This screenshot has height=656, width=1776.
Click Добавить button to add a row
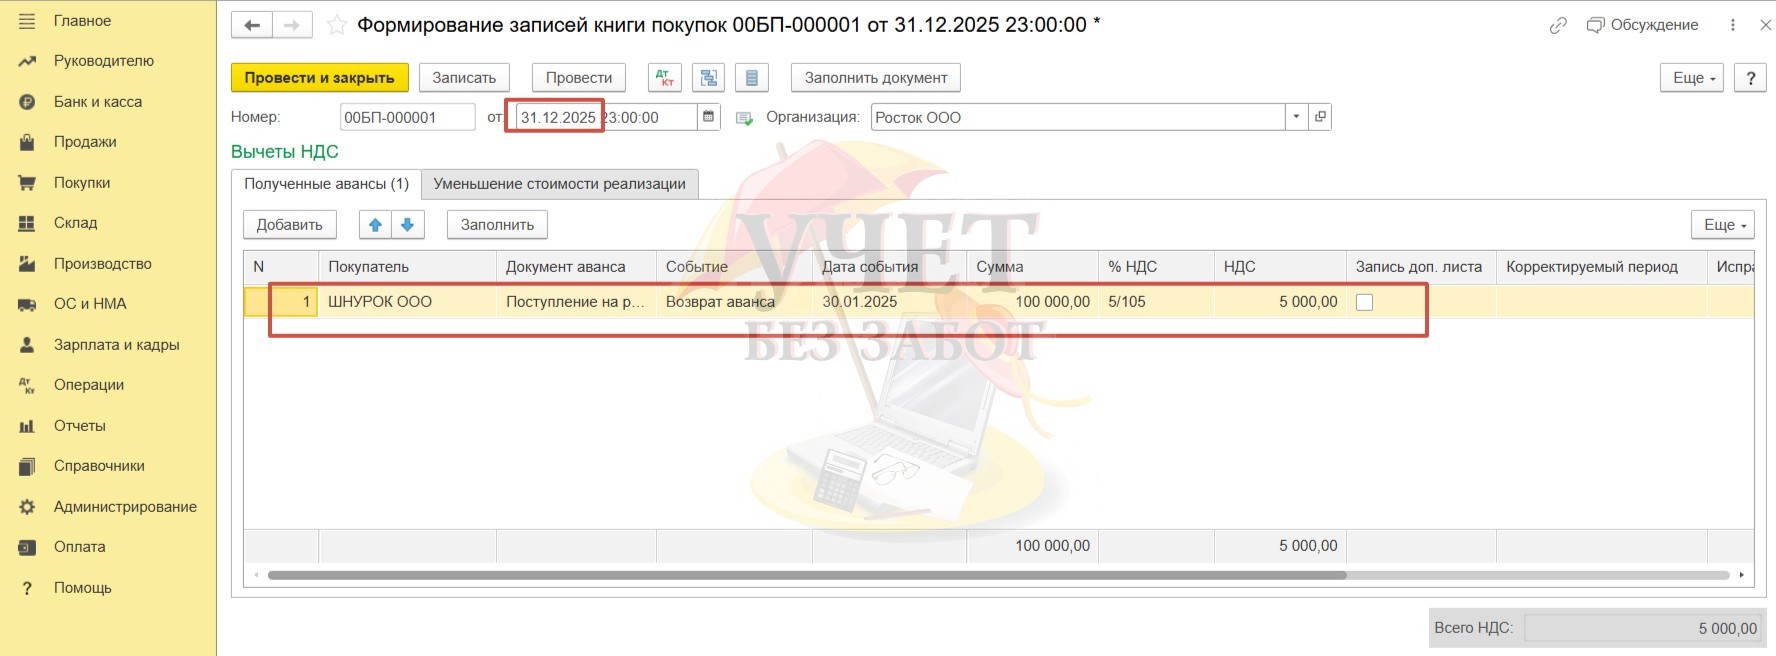pyautogui.click(x=289, y=225)
